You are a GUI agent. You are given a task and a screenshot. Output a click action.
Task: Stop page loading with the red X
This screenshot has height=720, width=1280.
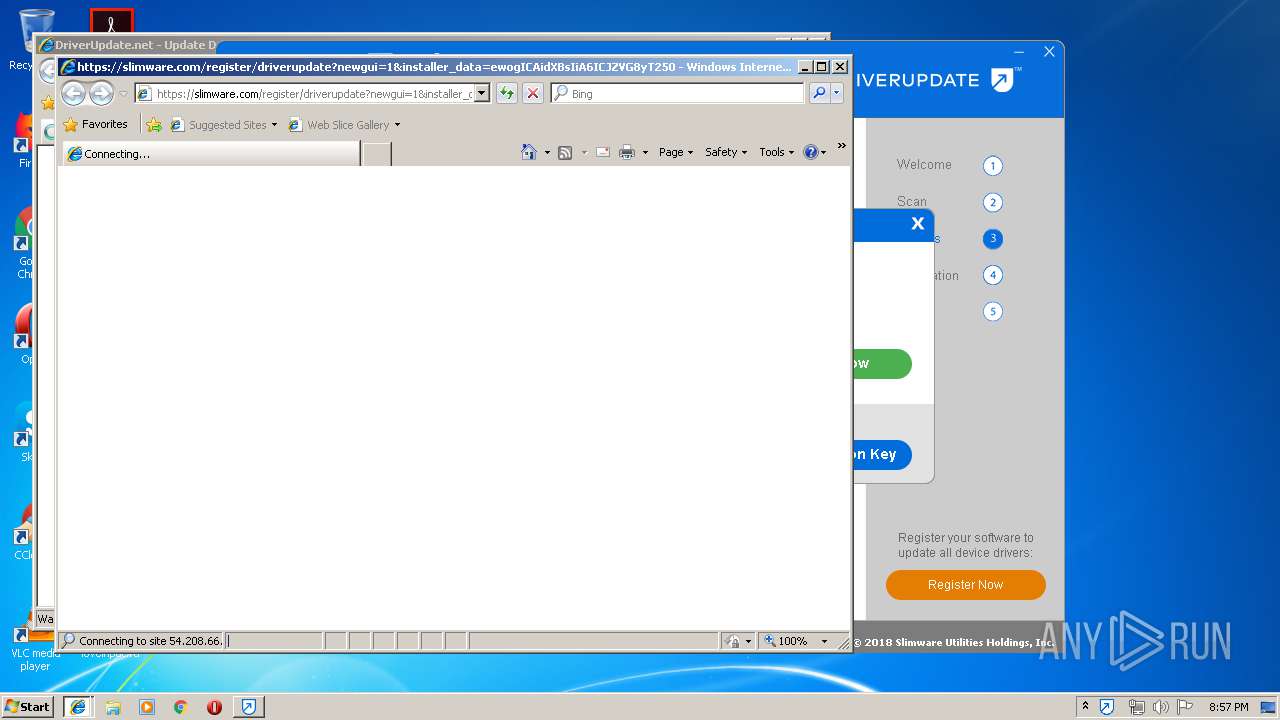pyautogui.click(x=533, y=93)
